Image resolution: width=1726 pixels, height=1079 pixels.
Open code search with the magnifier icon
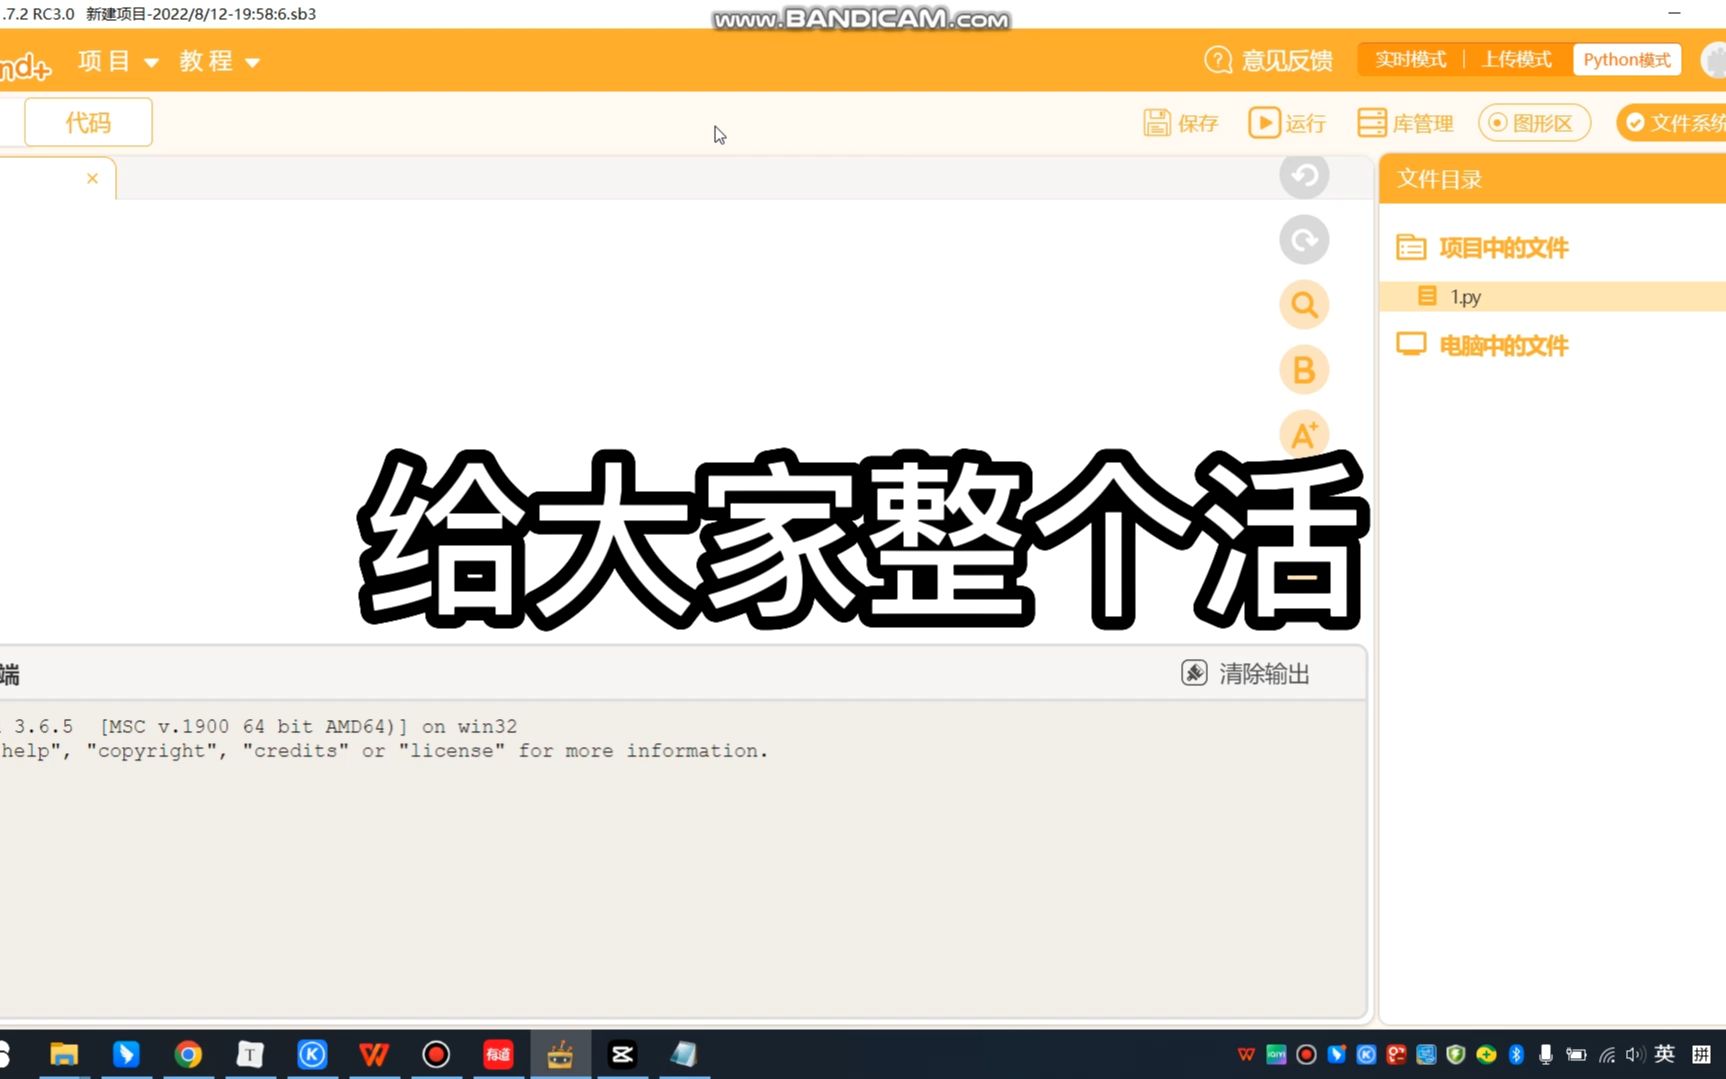point(1303,304)
